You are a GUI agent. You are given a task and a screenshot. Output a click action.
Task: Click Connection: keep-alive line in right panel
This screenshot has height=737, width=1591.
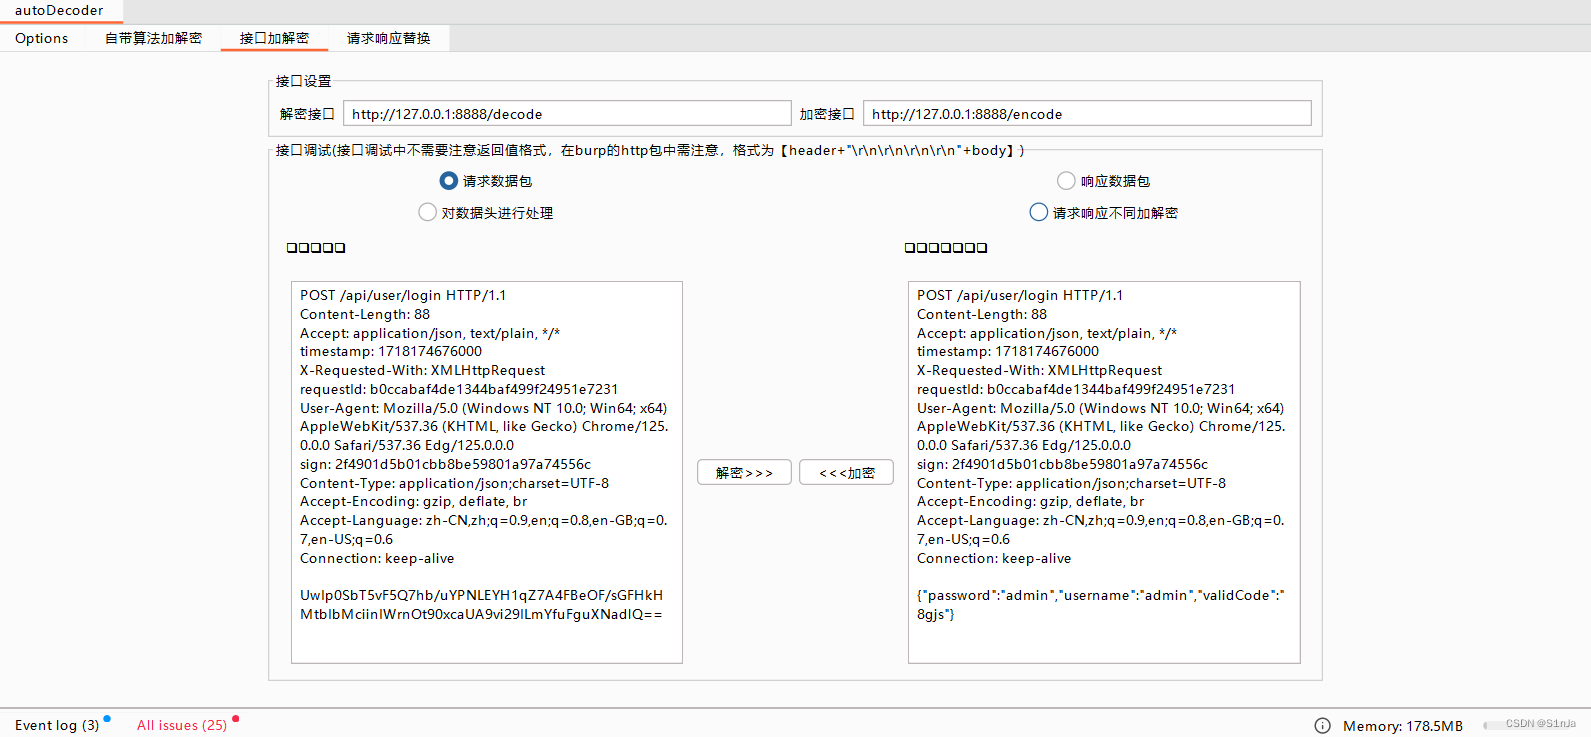(x=994, y=558)
